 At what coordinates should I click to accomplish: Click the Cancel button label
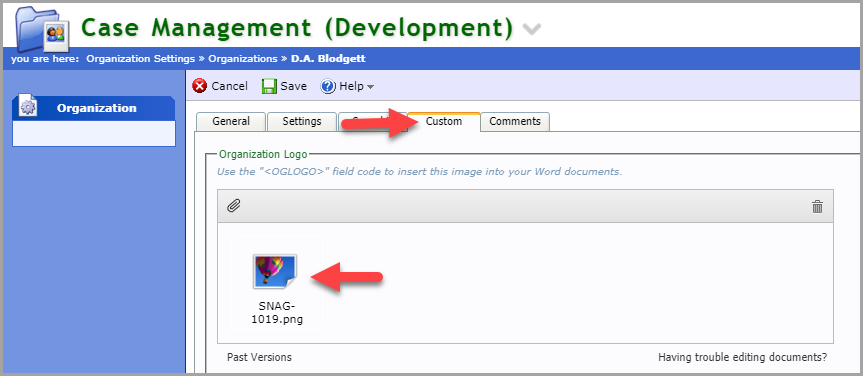[230, 86]
